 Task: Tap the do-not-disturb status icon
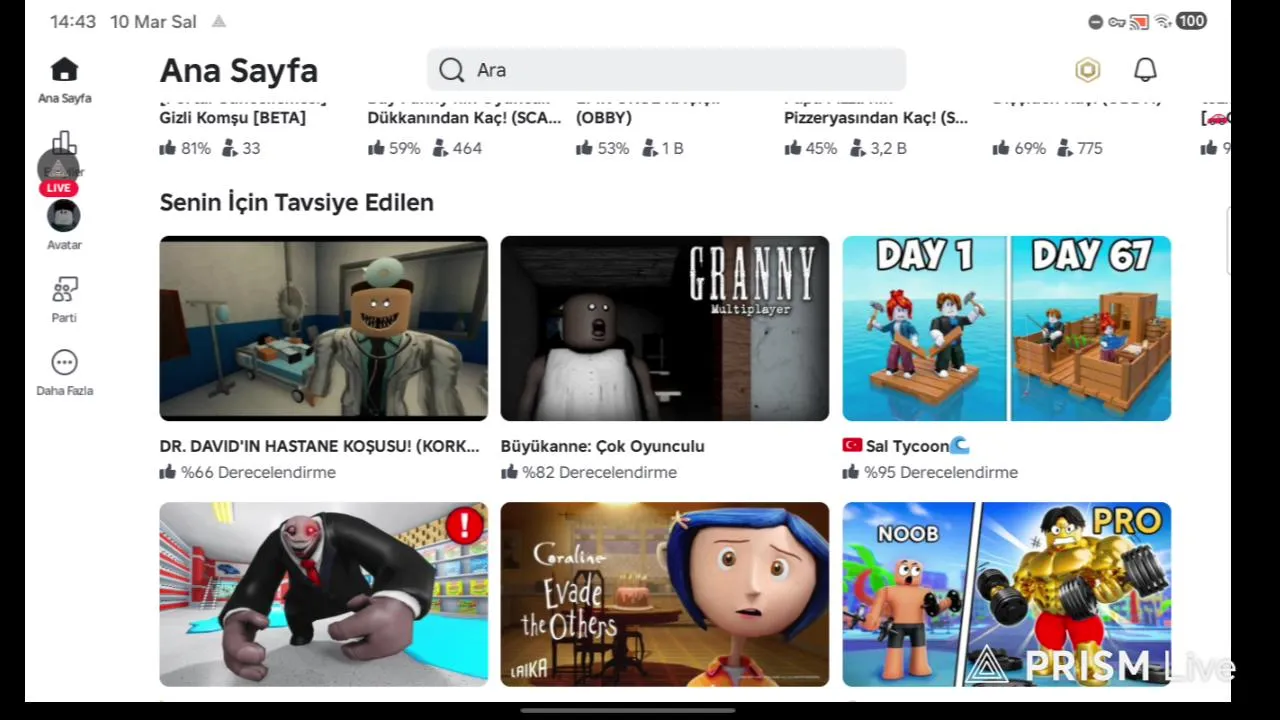[x=1095, y=21]
